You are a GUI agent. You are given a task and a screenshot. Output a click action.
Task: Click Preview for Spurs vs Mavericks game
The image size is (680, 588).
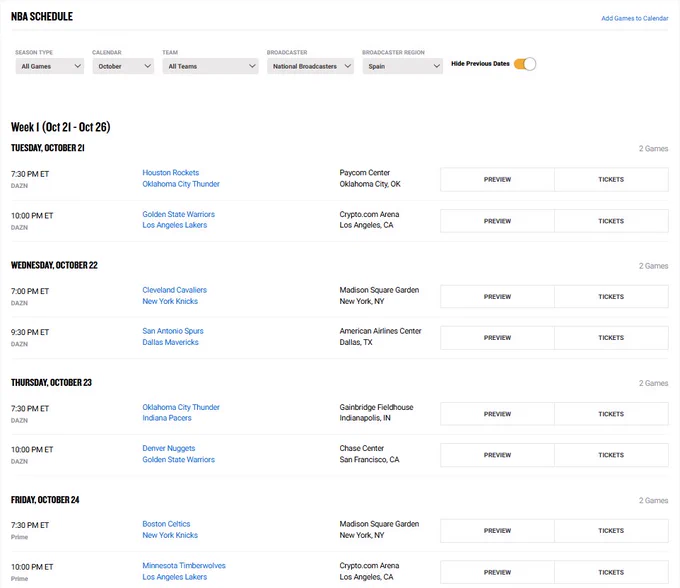[x=497, y=338]
